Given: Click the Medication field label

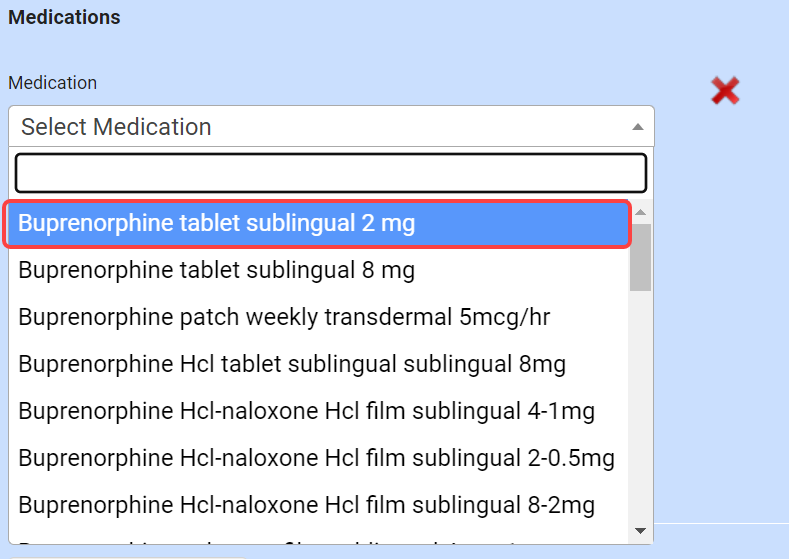Looking at the screenshot, I should coord(53,83).
